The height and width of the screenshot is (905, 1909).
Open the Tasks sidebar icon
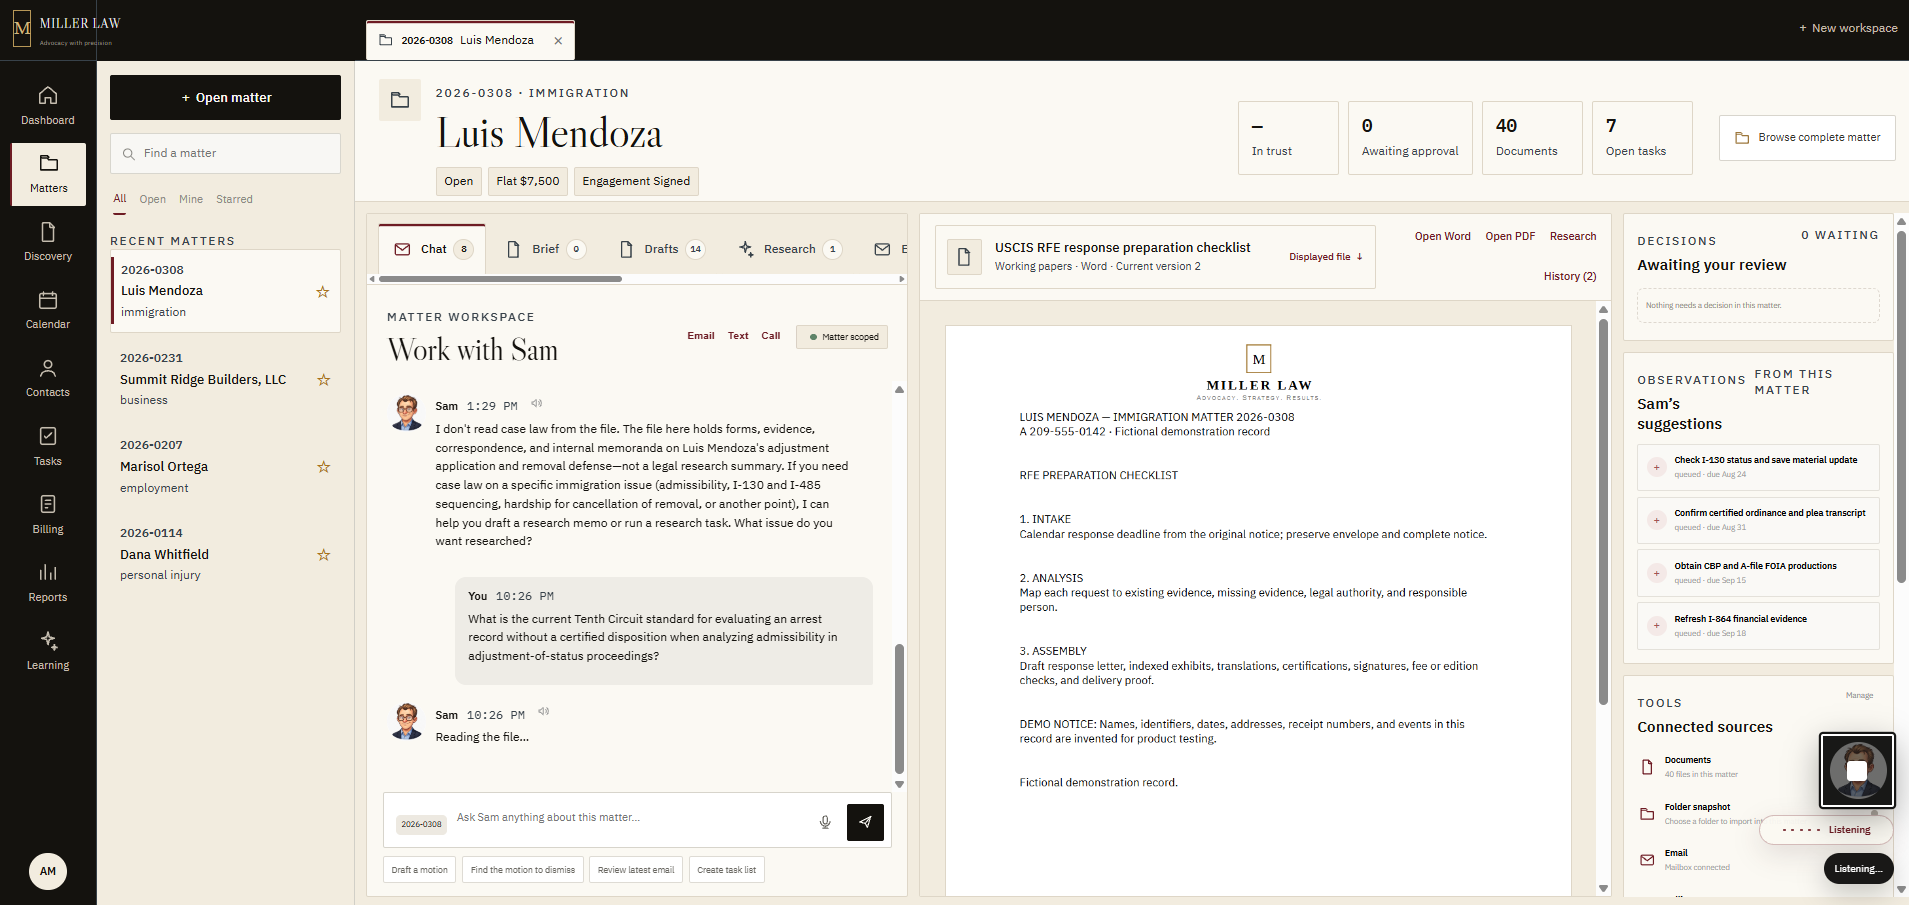(48, 436)
